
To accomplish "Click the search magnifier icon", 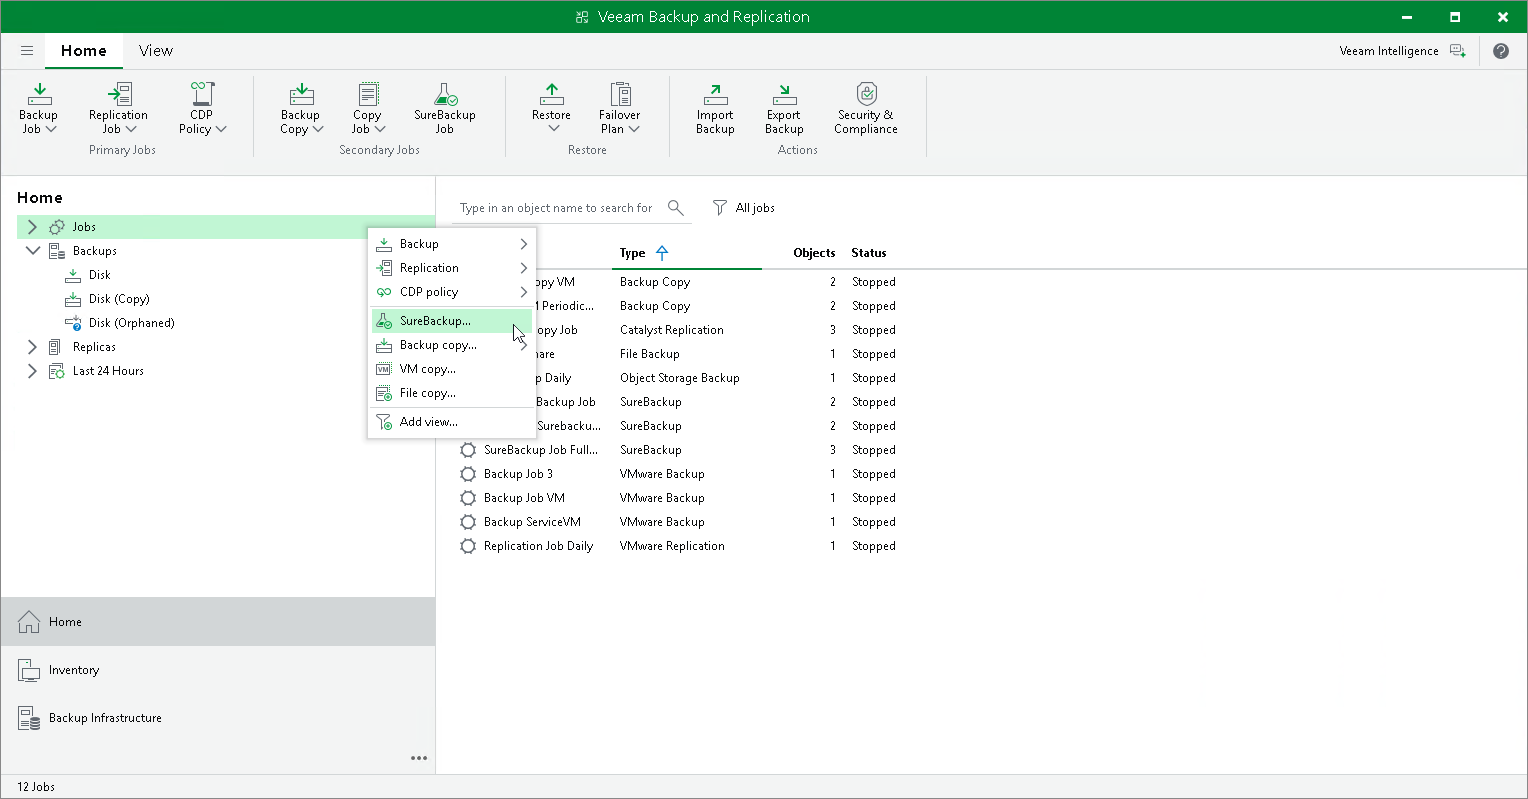I will coord(676,207).
